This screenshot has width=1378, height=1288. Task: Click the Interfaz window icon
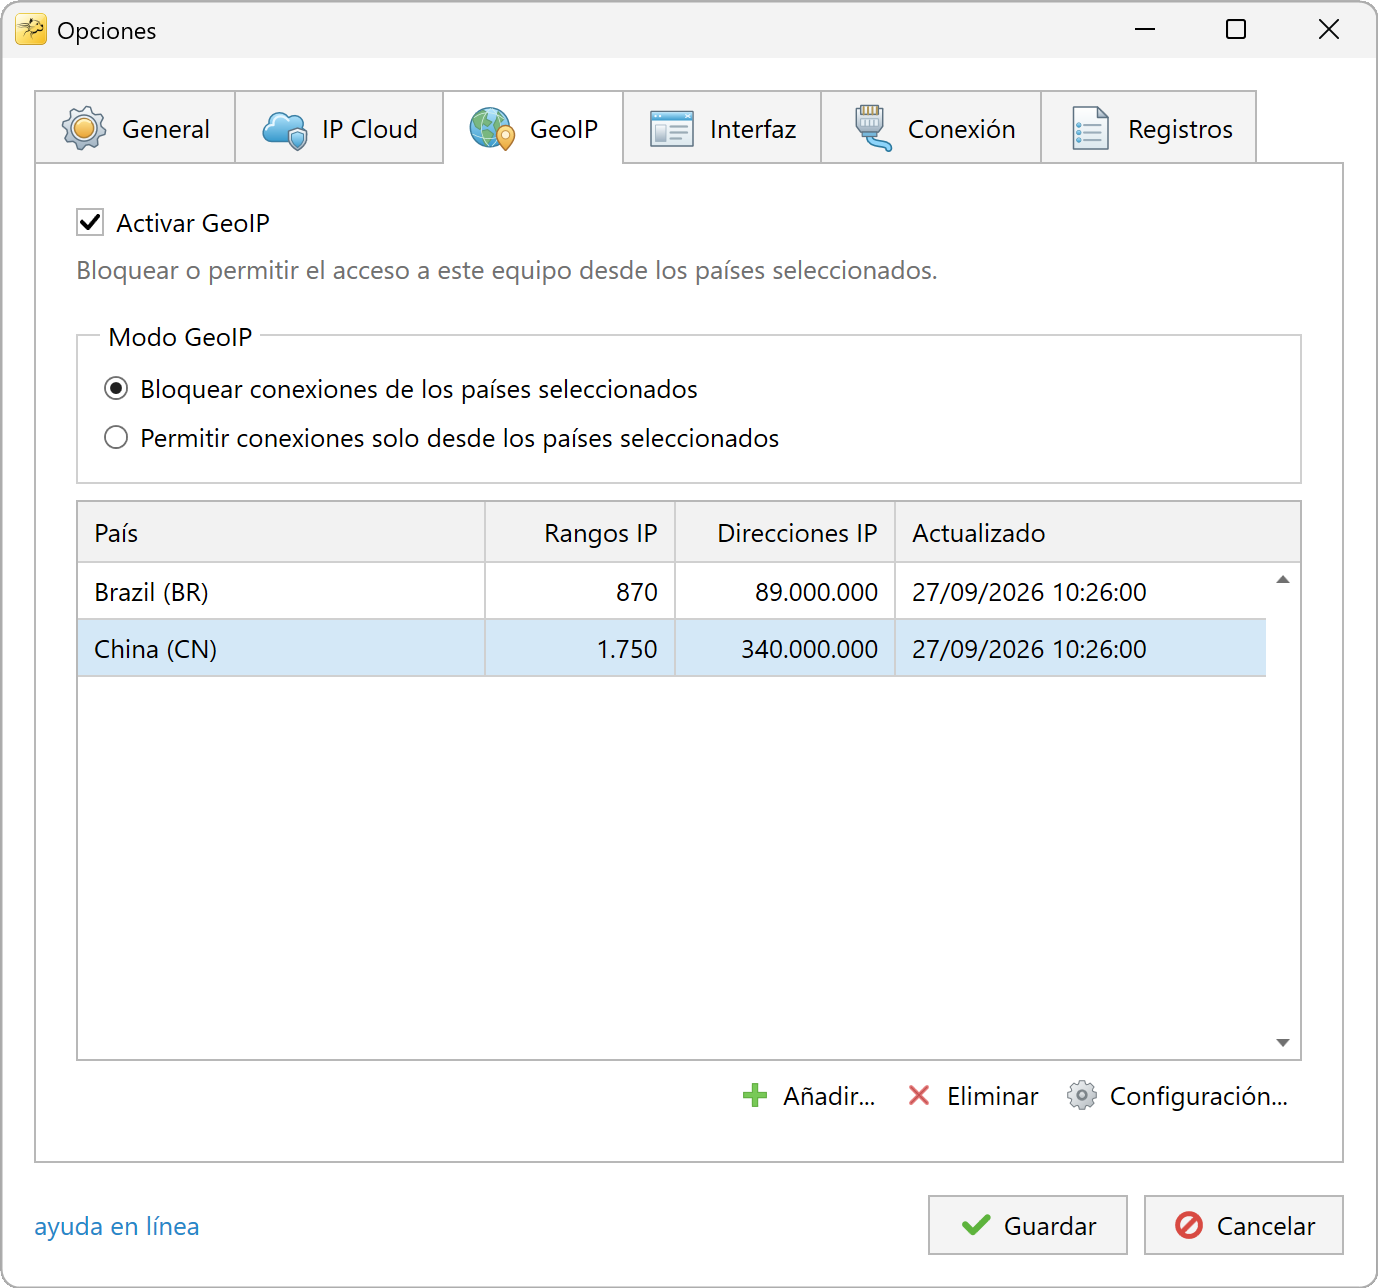[x=672, y=129]
